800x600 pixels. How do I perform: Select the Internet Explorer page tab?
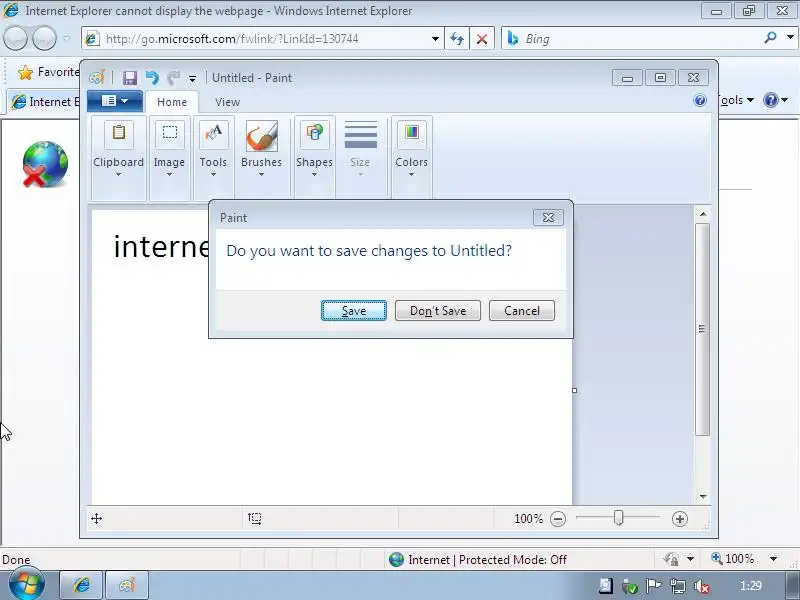(44, 102)
